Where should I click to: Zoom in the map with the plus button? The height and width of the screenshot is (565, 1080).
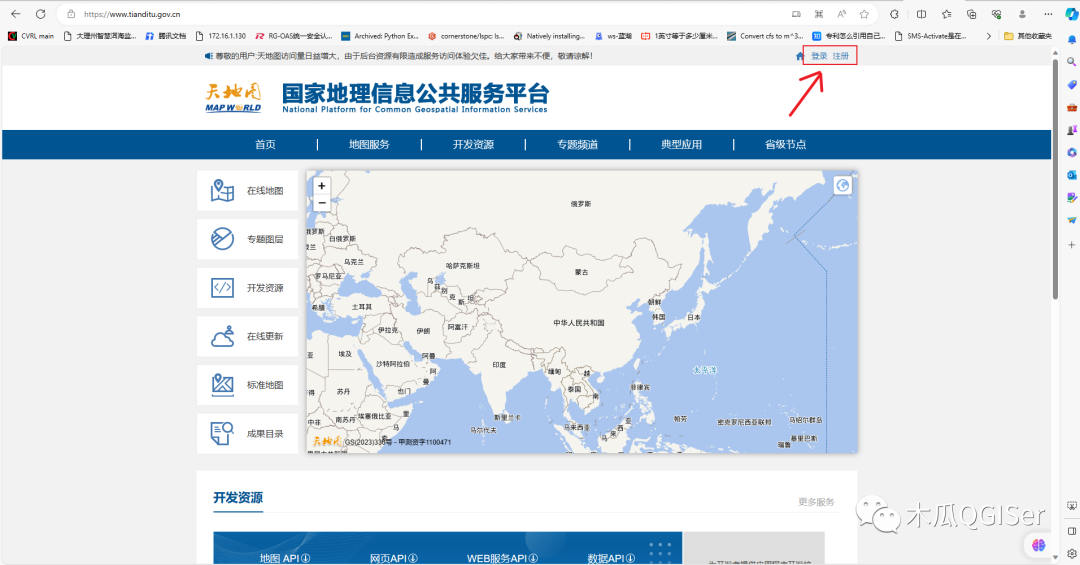pos(322,186)
